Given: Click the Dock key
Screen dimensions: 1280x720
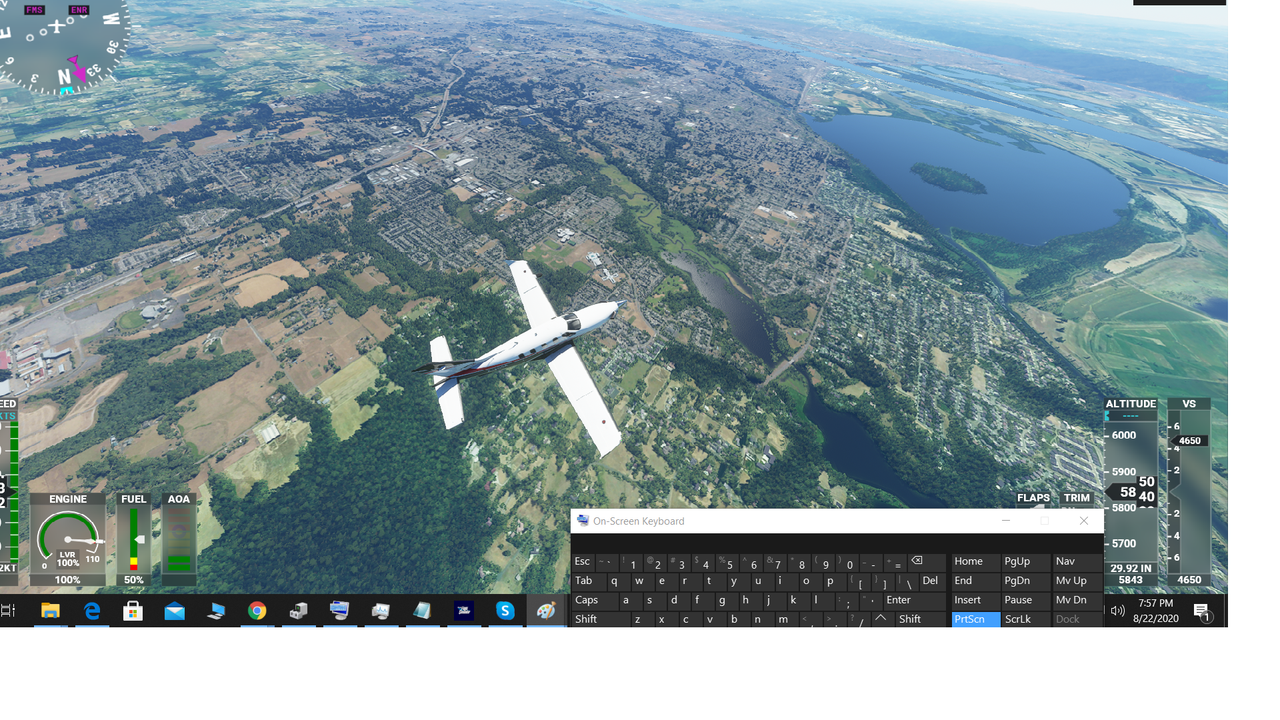Looking at the screenshot, I should (1077, 619).
